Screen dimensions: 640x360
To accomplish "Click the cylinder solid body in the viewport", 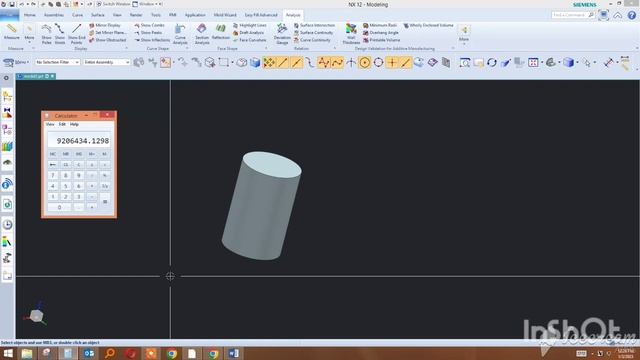I will coord(262,206).
